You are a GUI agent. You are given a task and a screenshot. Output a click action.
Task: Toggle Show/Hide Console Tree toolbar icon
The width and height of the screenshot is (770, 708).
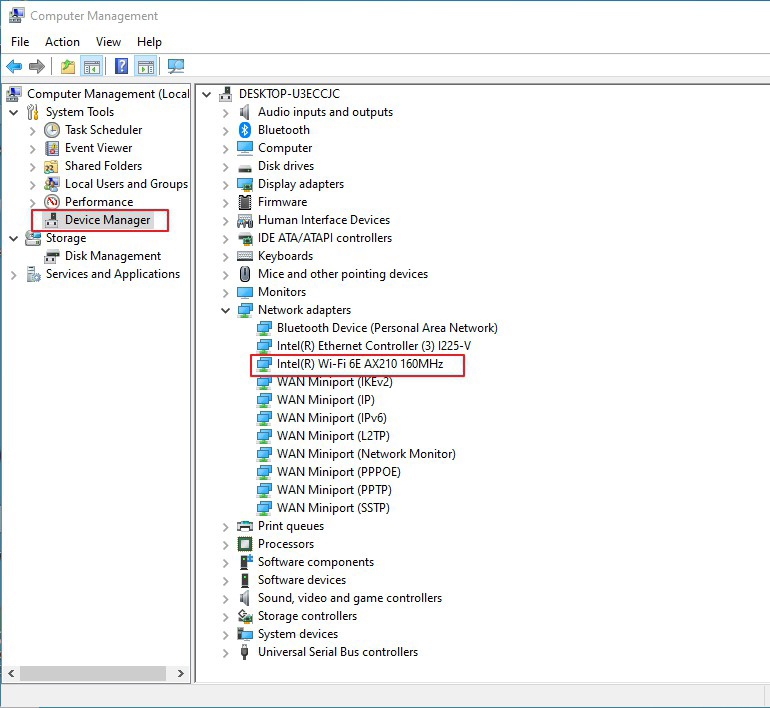[92, 66]
